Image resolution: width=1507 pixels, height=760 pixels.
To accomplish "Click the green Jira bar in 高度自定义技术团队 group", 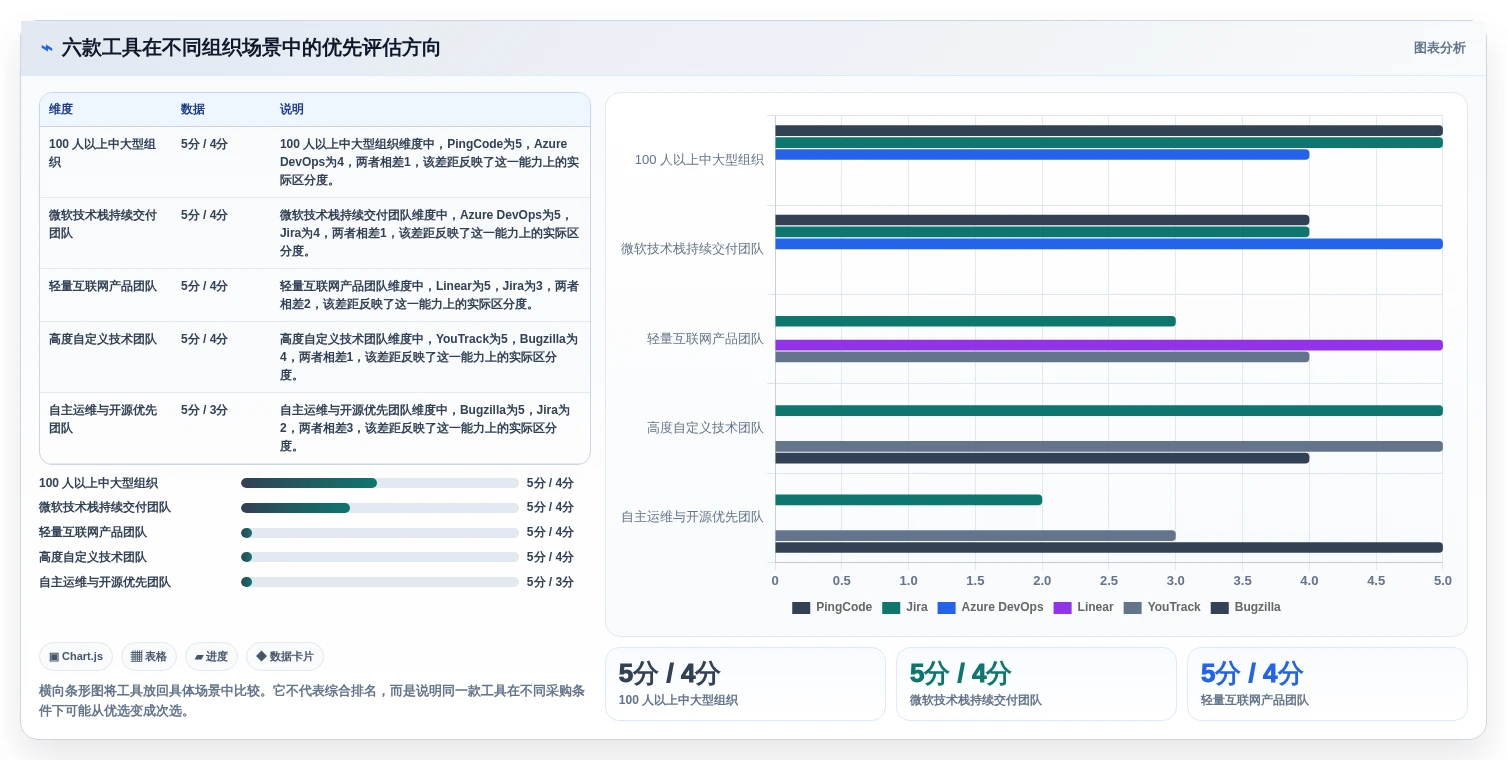I will (1109, 410).
